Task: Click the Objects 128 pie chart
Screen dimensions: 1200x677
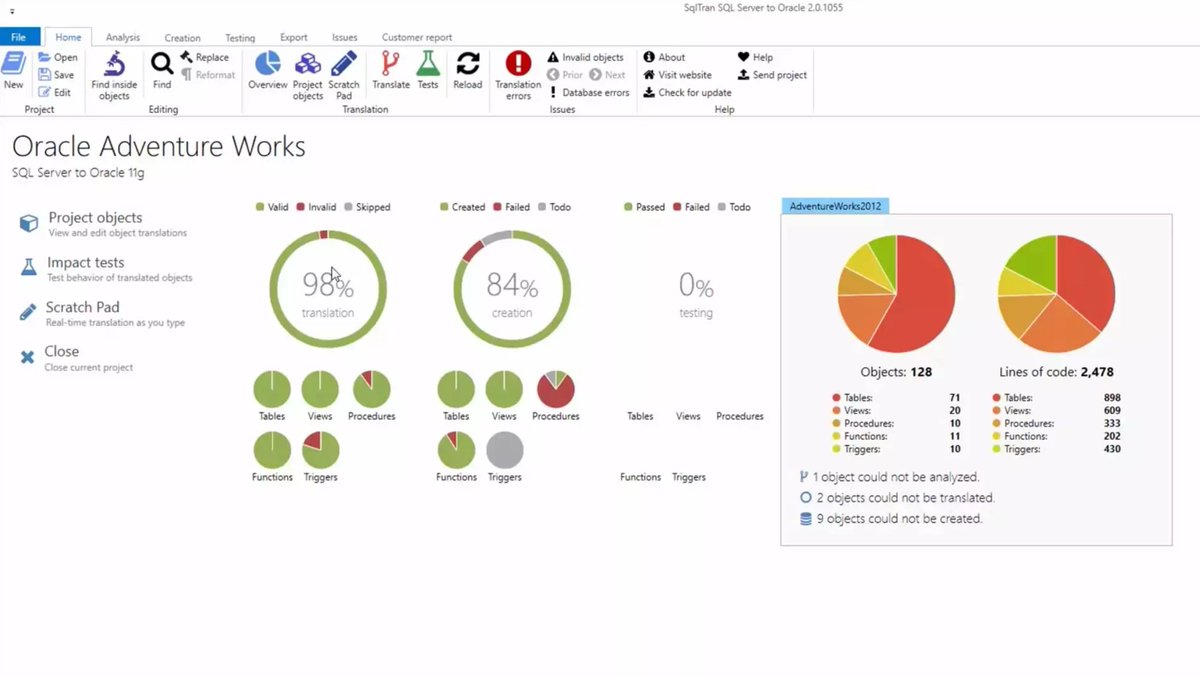Action: click(896, 293)
